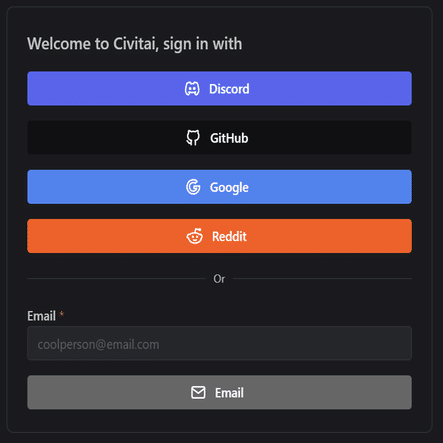The width and height of the screenshot is (443, 443).
Task: Sign in with the GitHub button
Action: coord(219,138)
